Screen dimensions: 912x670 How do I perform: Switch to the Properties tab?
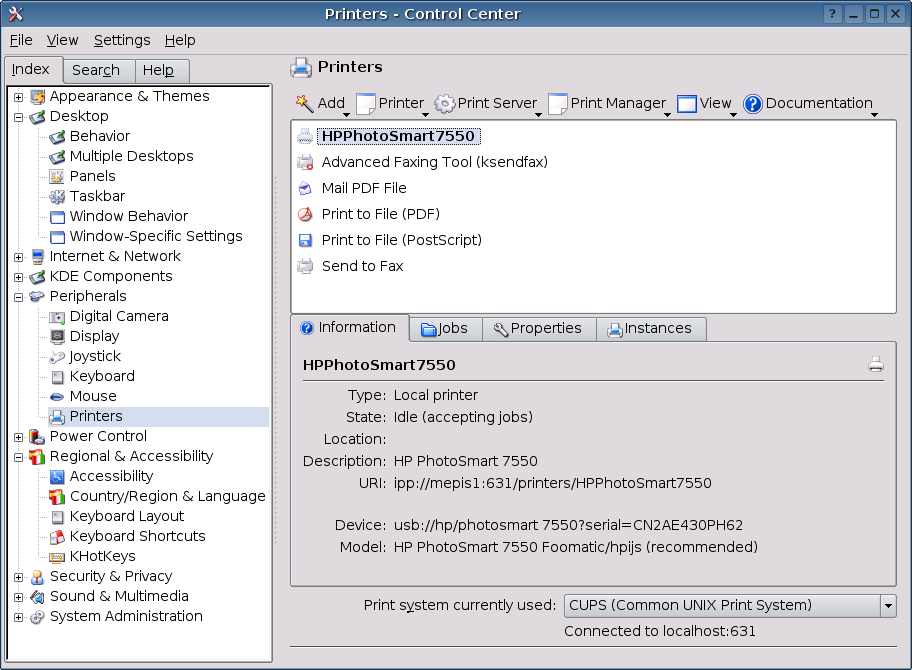(x=539, y=329)
